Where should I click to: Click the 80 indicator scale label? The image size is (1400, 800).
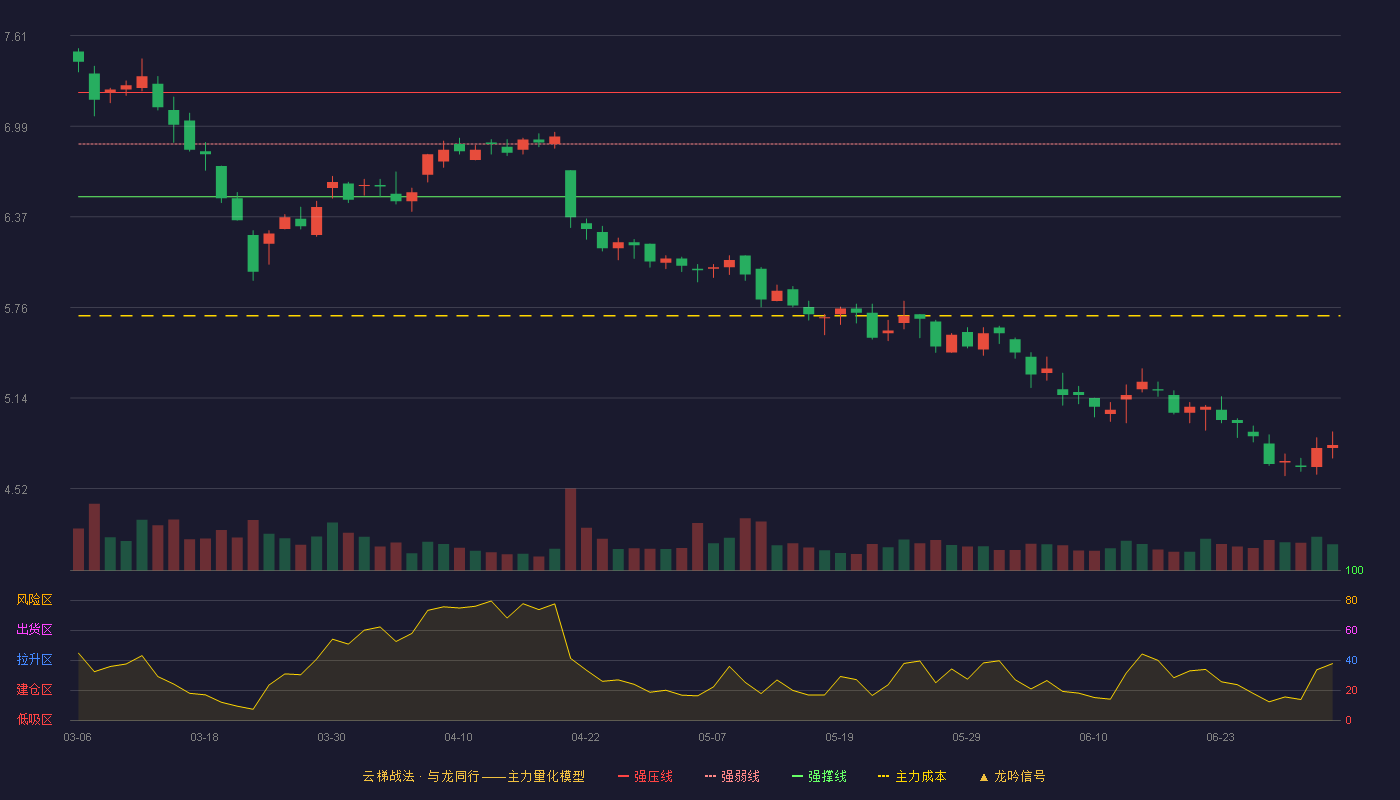pyautogui.click(x=1351, y=600)
